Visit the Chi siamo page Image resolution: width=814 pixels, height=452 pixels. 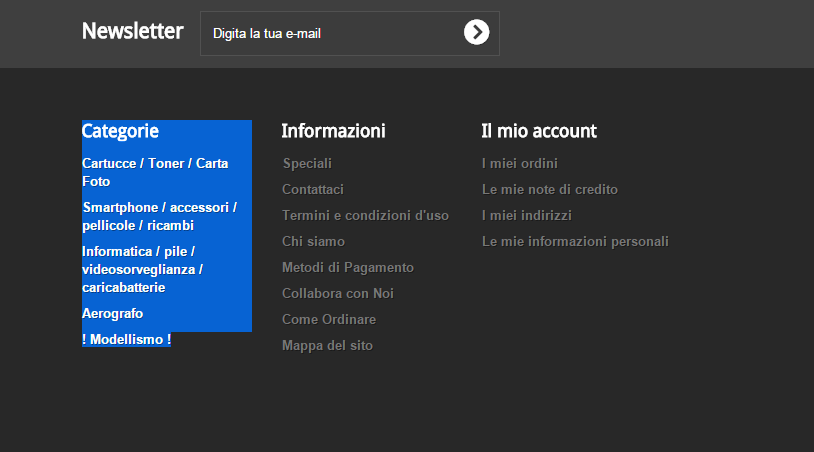click(x=313, y=241)
